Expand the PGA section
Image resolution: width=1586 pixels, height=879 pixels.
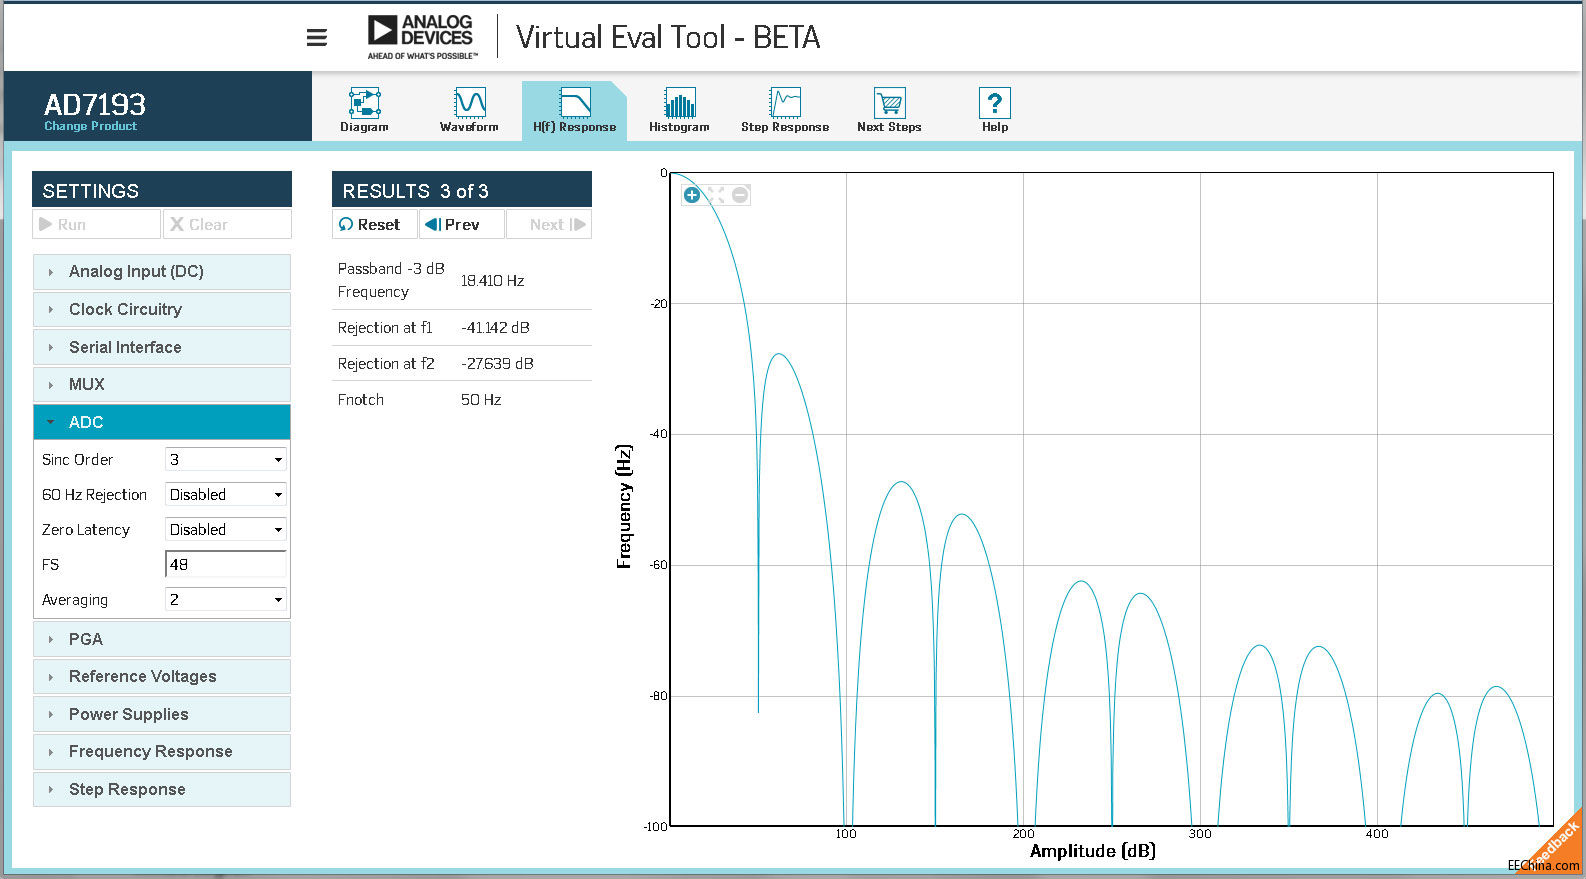[162, 639]
